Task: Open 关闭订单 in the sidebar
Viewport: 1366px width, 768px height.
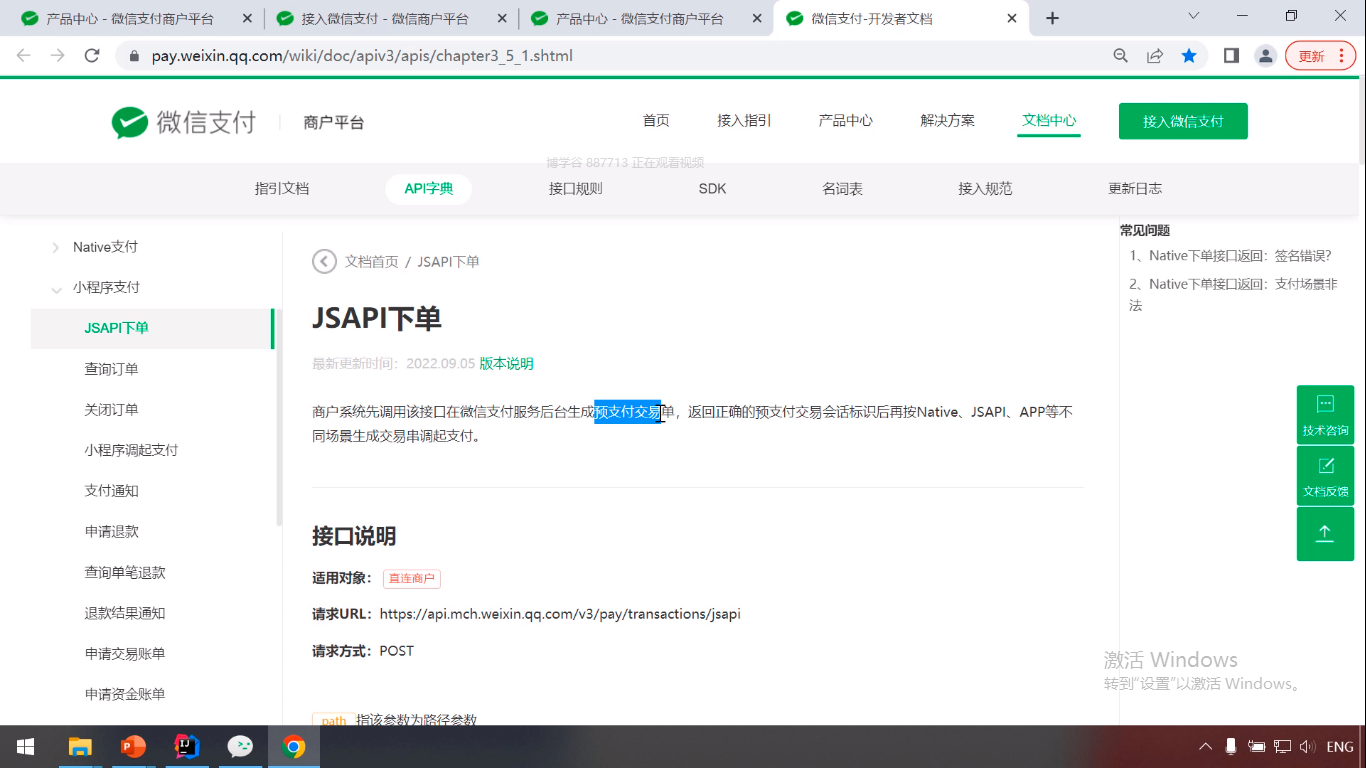Action: 112,410
